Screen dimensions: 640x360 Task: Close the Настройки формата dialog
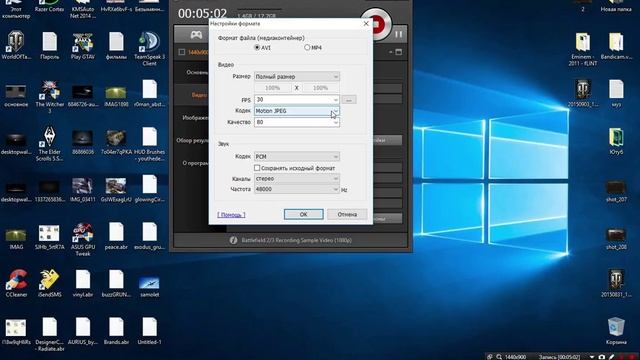click(x=366, y=24)
